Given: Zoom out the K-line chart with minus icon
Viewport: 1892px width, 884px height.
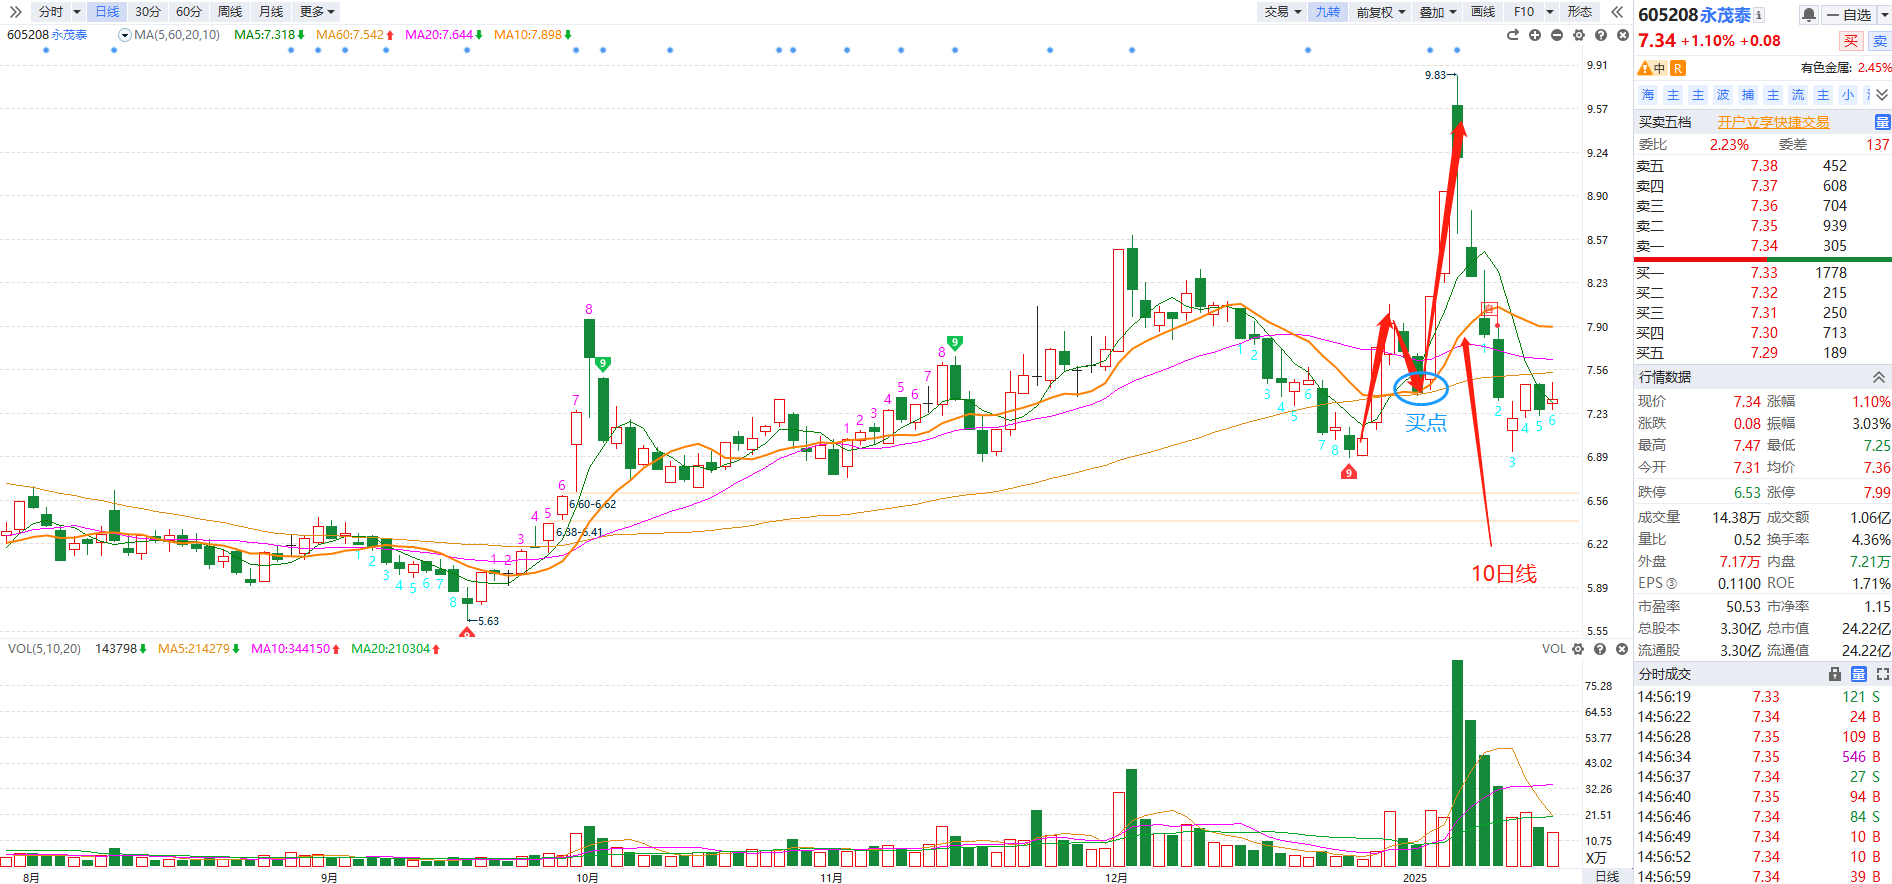Looking at the screenshot, I should pos(1557,35).
